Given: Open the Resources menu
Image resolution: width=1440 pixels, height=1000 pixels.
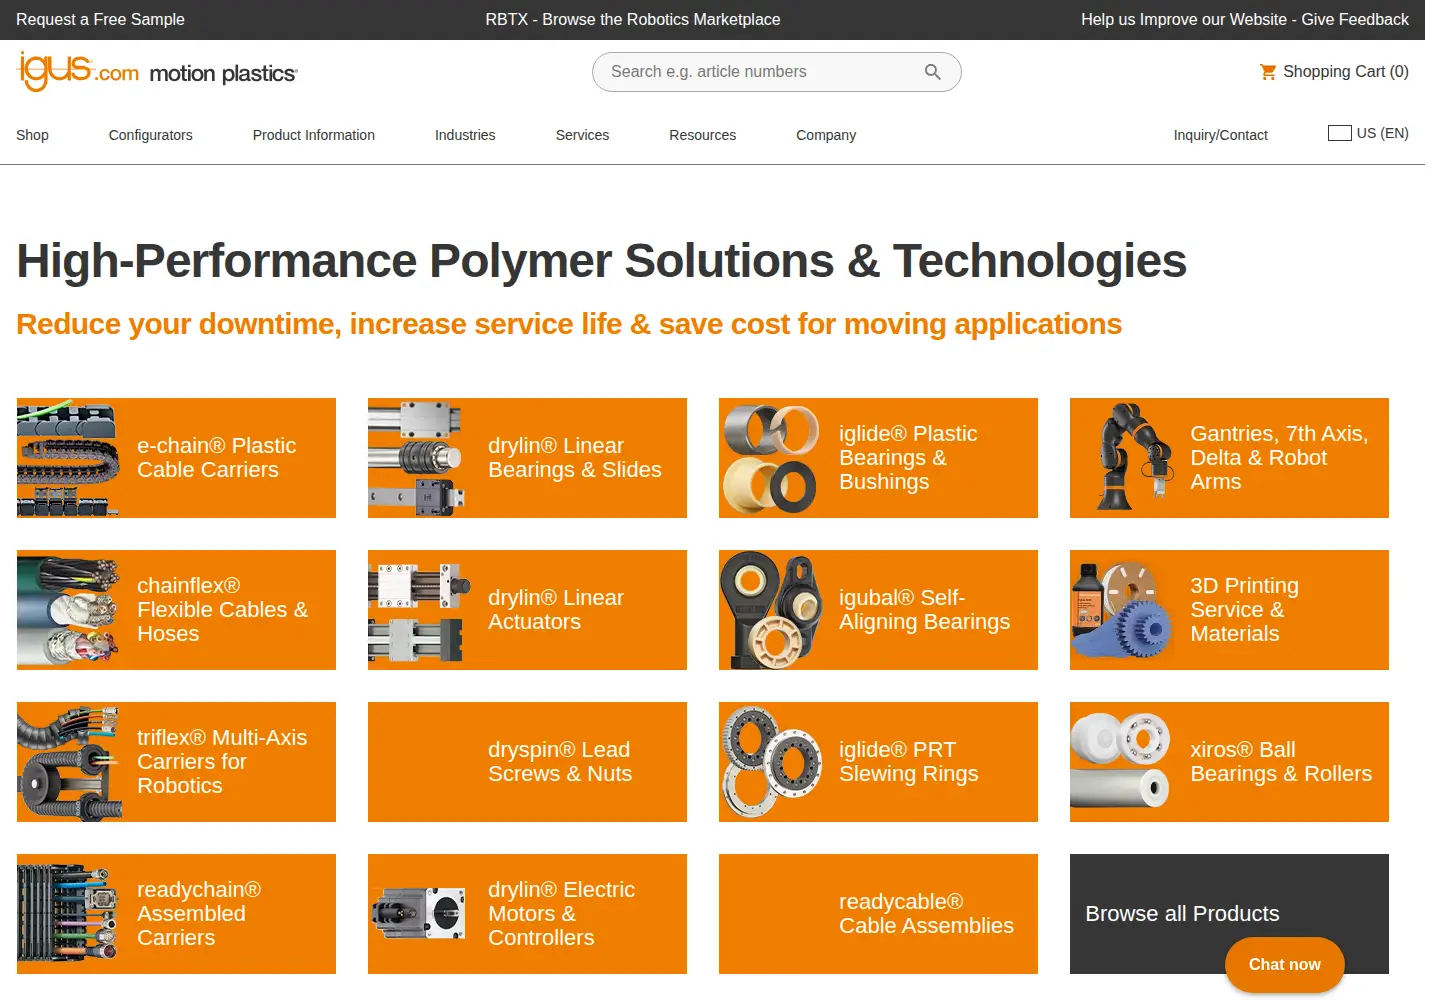Looking at the screenshot, I should (703, 135).
